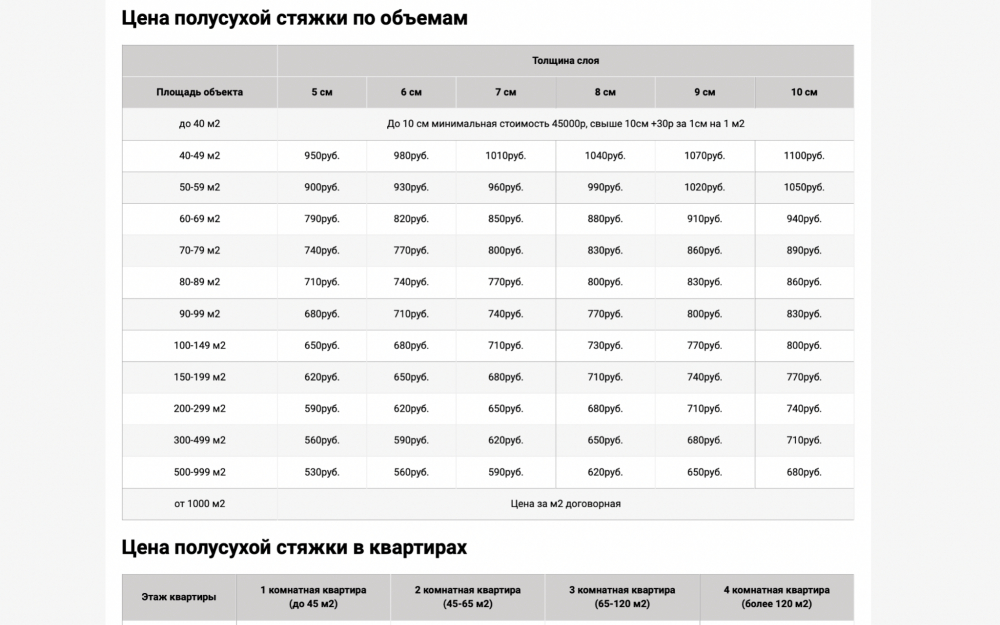Click the 1100руб. price cell
1000x625 pixels.
tap(804, 156)
